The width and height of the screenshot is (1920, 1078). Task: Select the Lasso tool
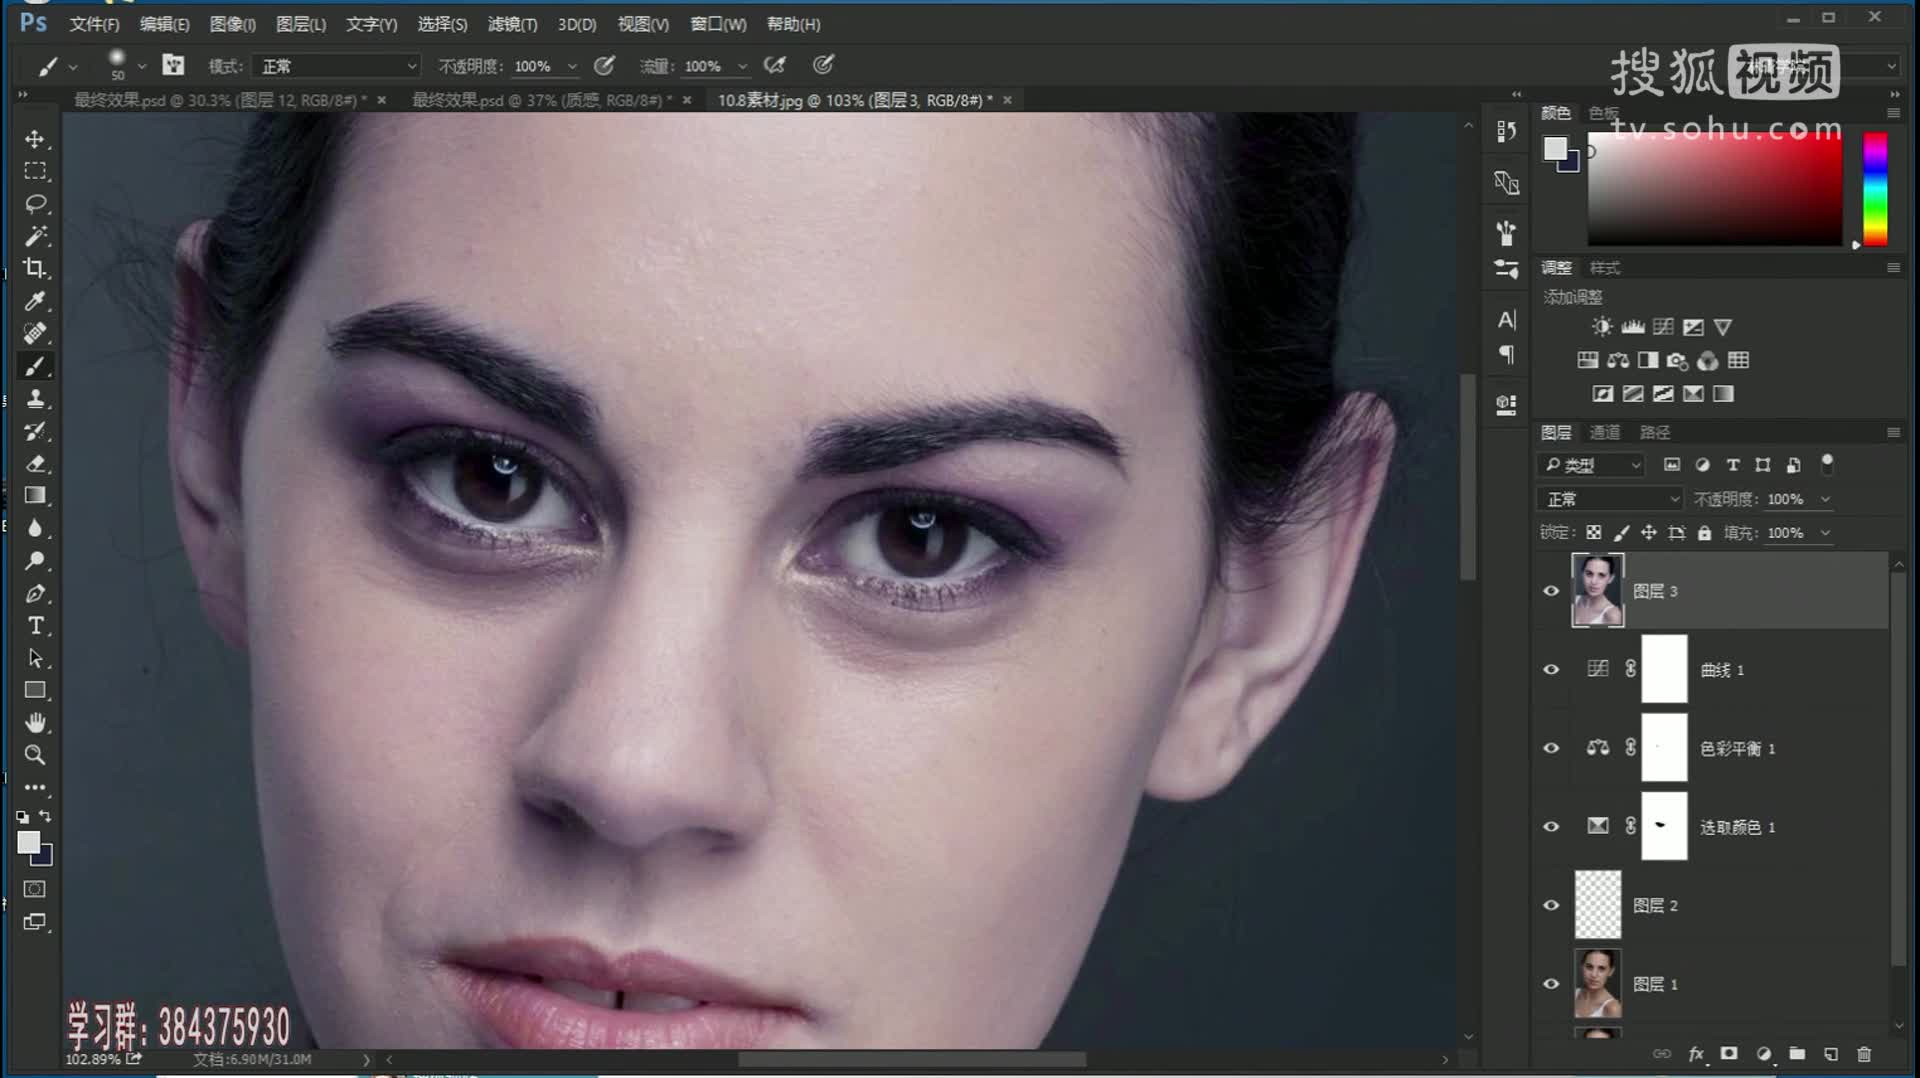(35, 204)
